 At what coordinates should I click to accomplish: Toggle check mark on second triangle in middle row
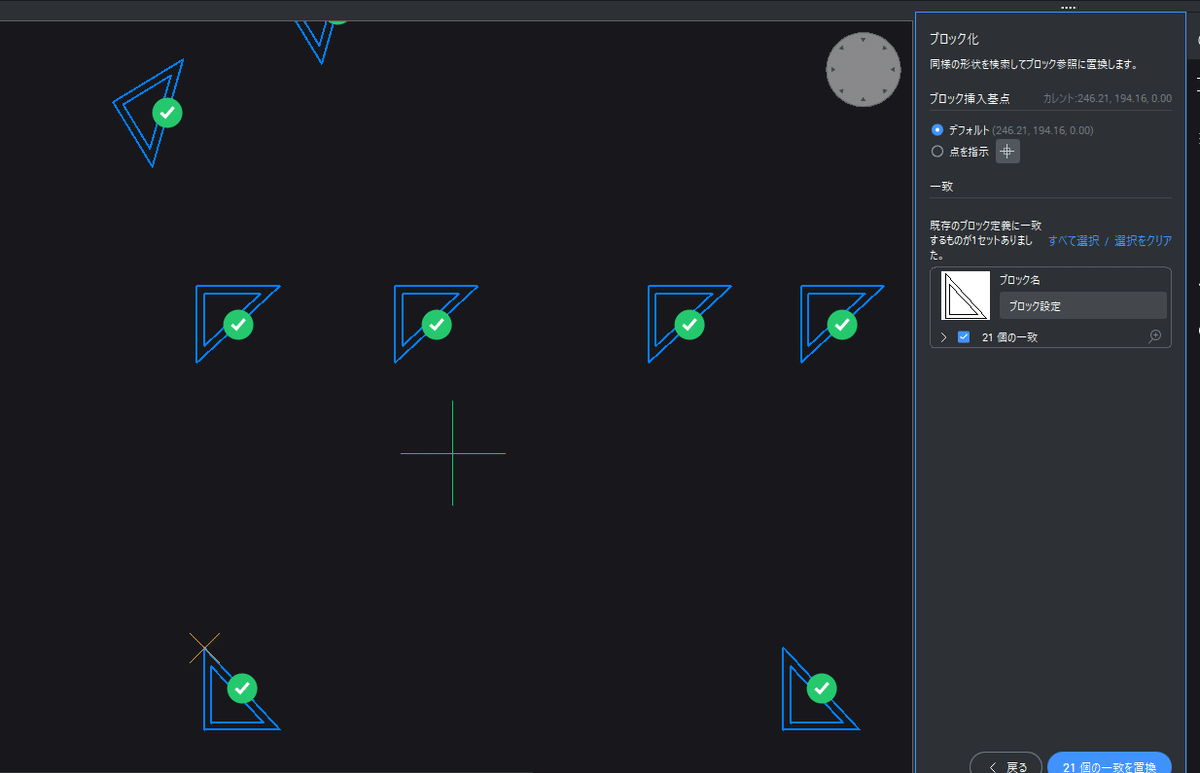[436, 325]
